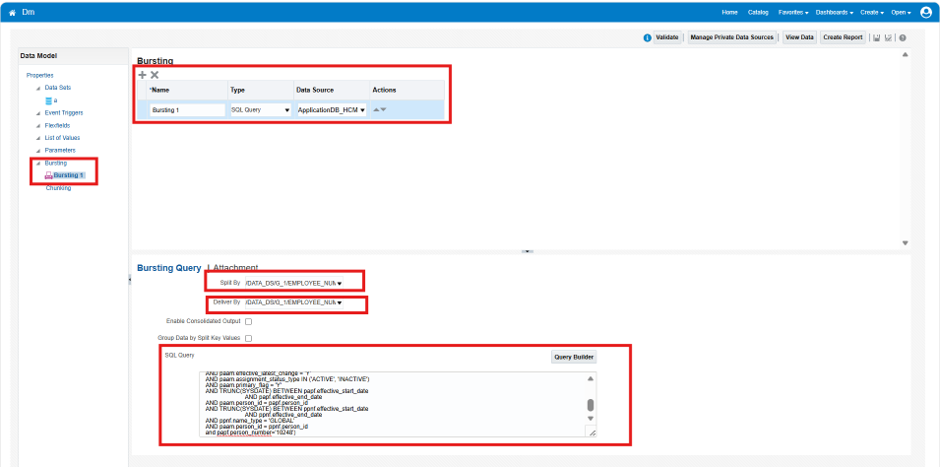940x467 pixels.
Task: Click the Save As icon in toolbar
Action: tap(888, 38)
